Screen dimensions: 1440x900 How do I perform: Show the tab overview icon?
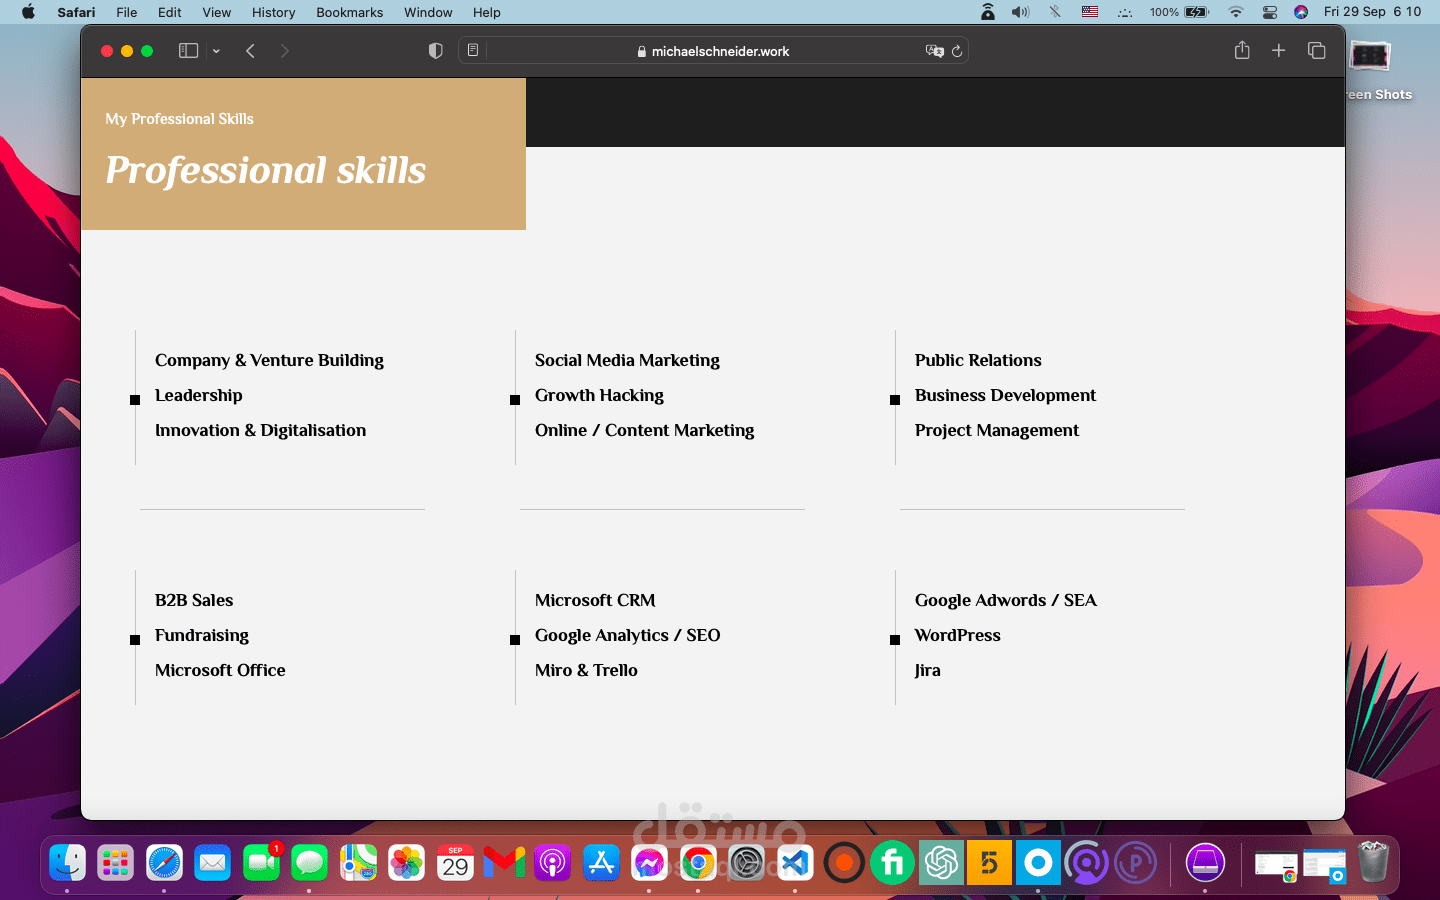tap(1316, 51)
